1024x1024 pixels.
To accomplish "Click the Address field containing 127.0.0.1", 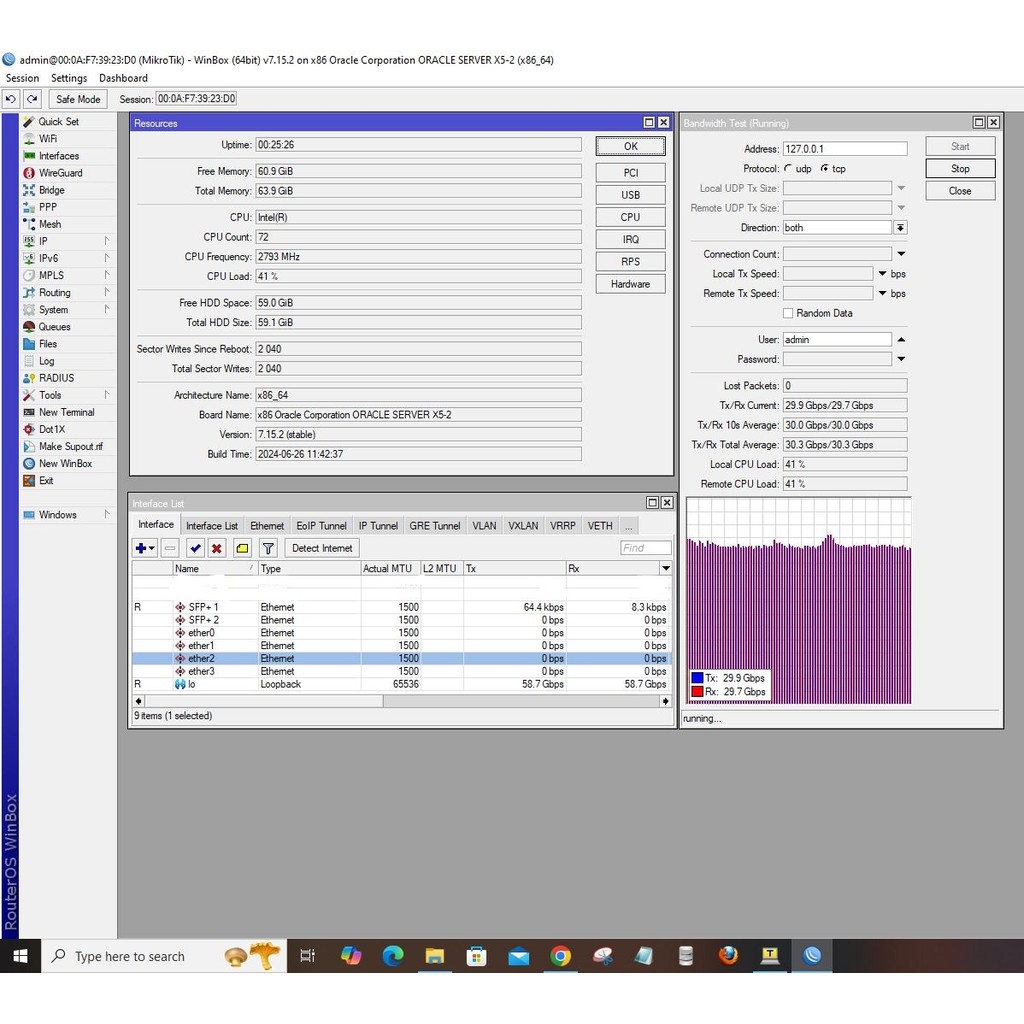I will (844, 149).
